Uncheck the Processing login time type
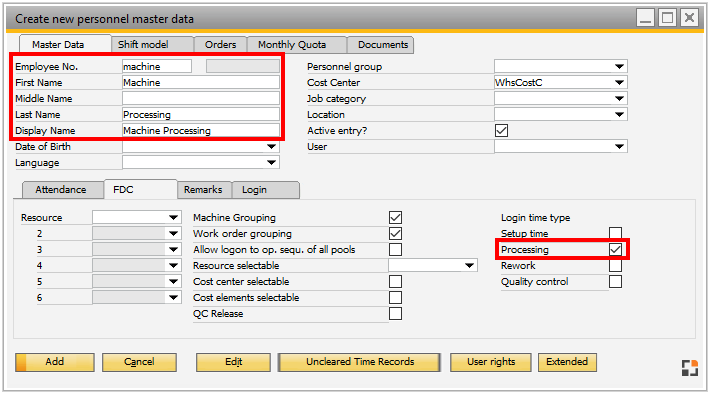This screenshot has width=710, height=394. click(615, 250)
